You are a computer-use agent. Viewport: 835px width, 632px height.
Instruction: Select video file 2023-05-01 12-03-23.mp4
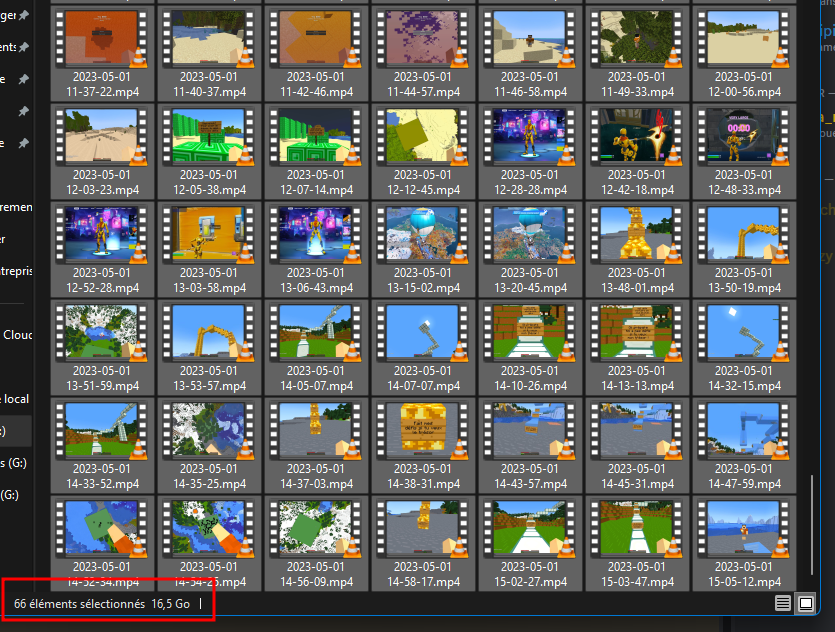coord(102,151)
